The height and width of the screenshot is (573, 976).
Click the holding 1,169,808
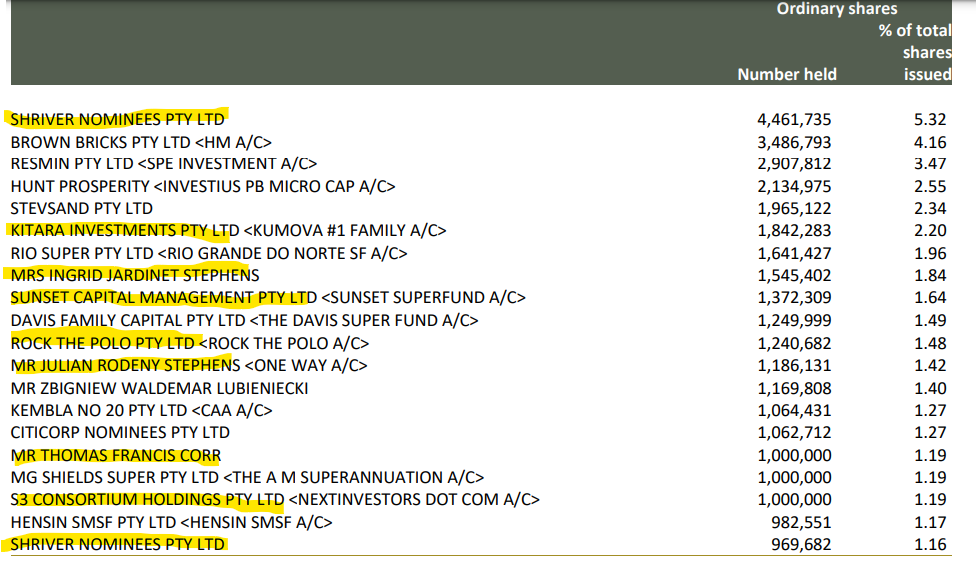click(794, 389)
